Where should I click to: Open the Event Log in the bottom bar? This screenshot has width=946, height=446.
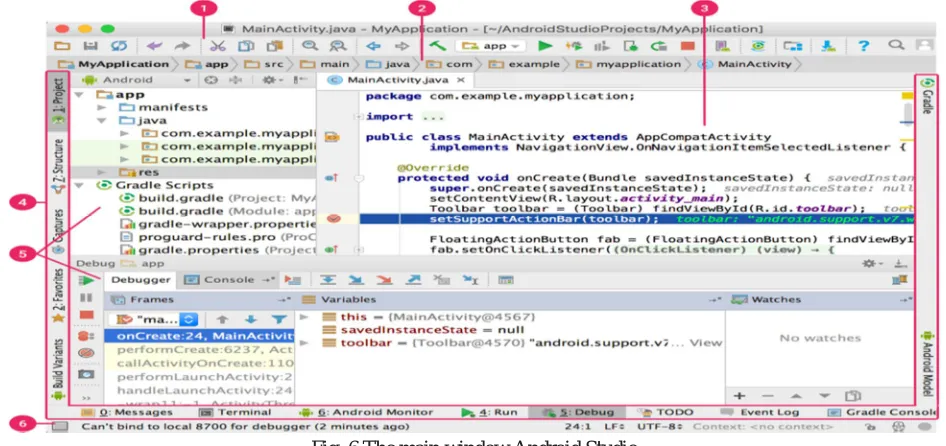(761, 413)
